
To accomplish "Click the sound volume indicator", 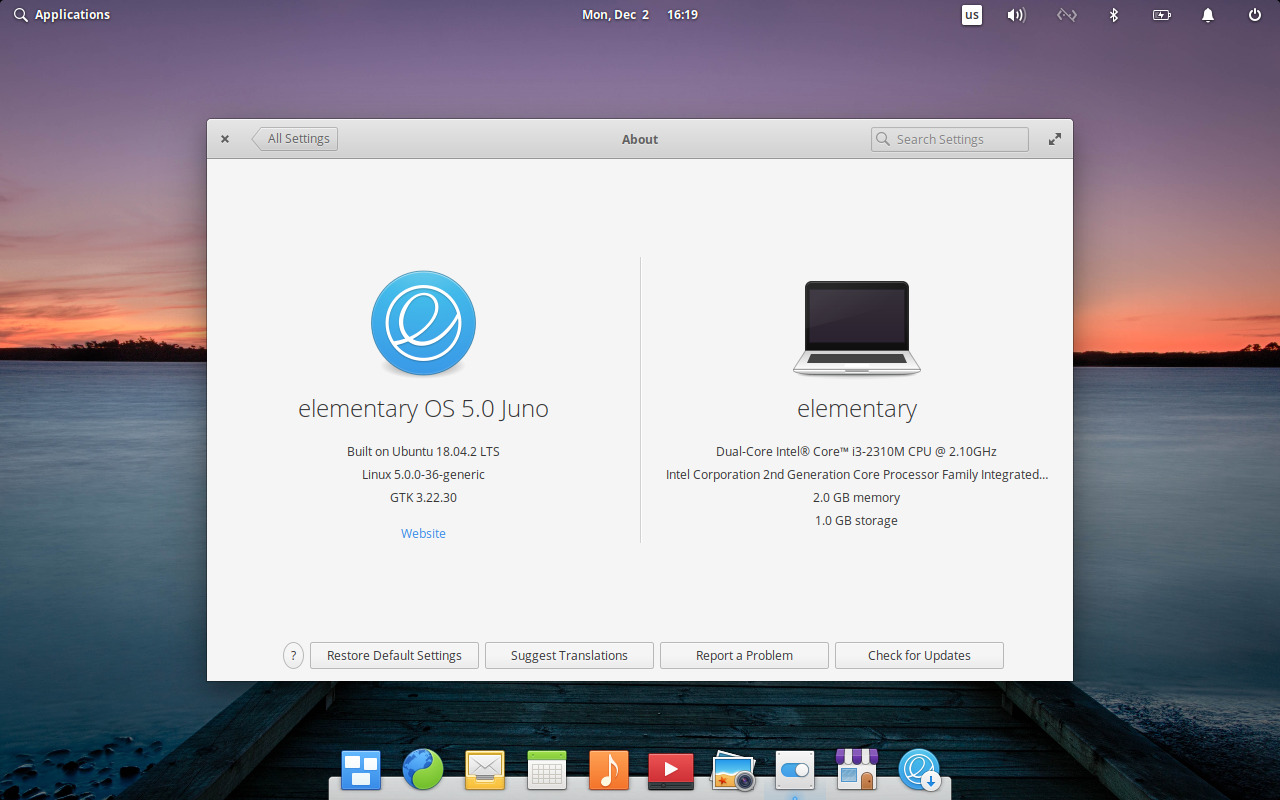I will click(x=1016, y=14).
